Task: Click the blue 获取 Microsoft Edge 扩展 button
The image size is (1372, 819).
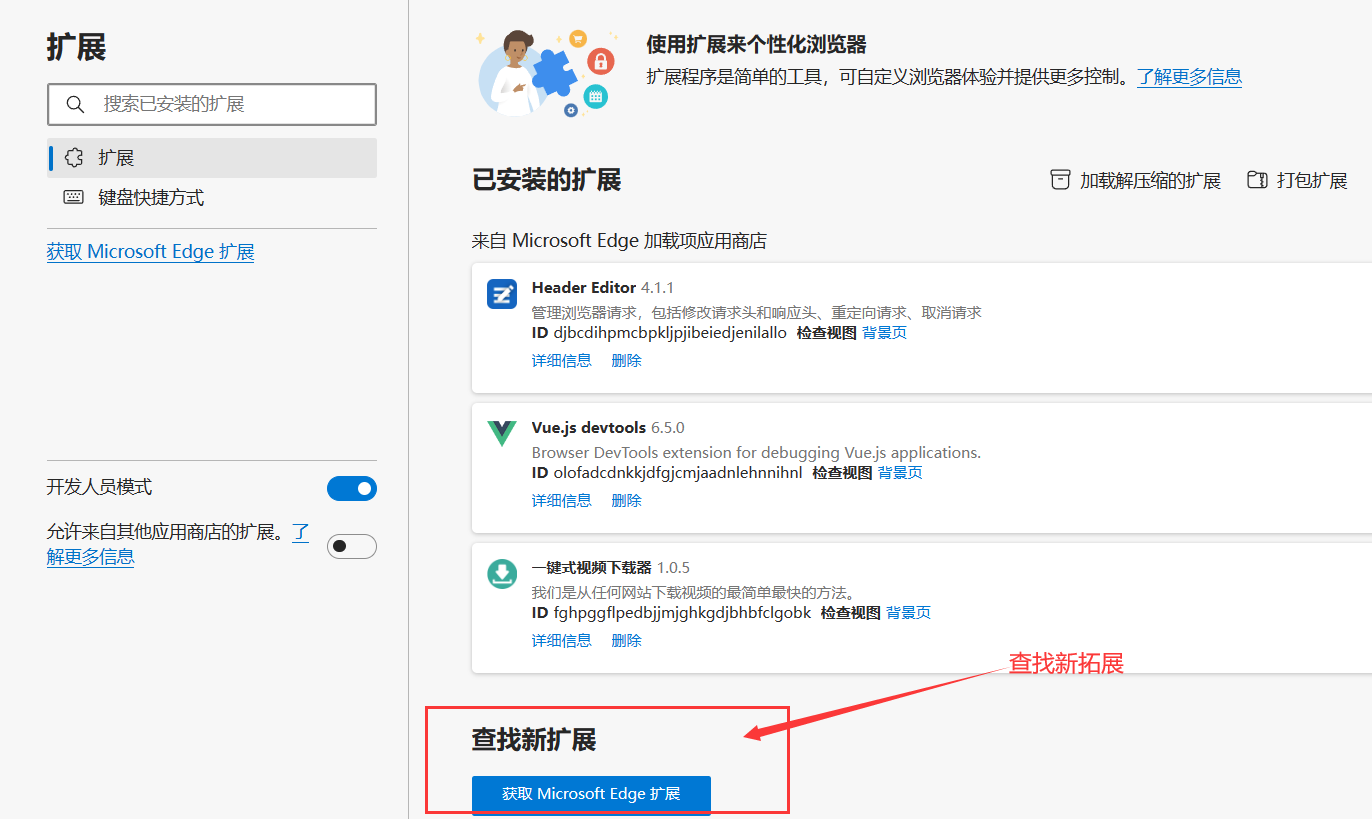Action: (591, 794)
